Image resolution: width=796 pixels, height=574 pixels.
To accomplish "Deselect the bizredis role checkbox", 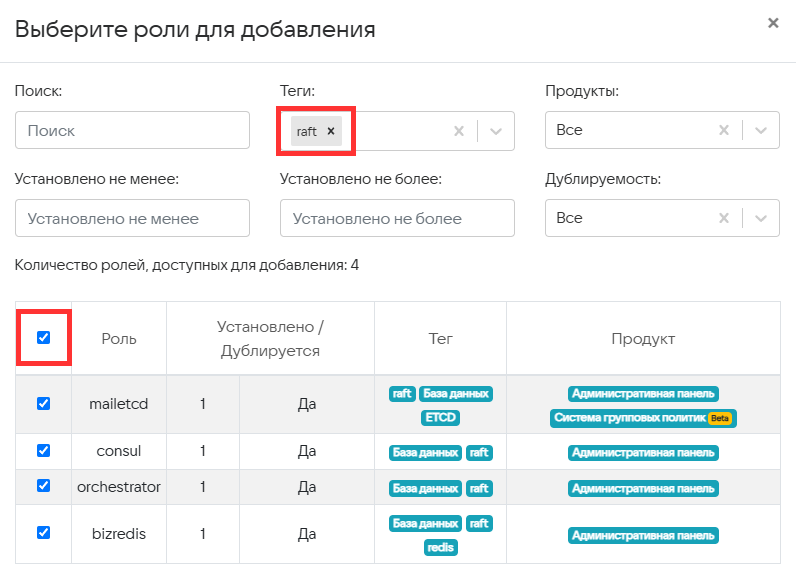I will pyautogui.click(x=43, y=533).
